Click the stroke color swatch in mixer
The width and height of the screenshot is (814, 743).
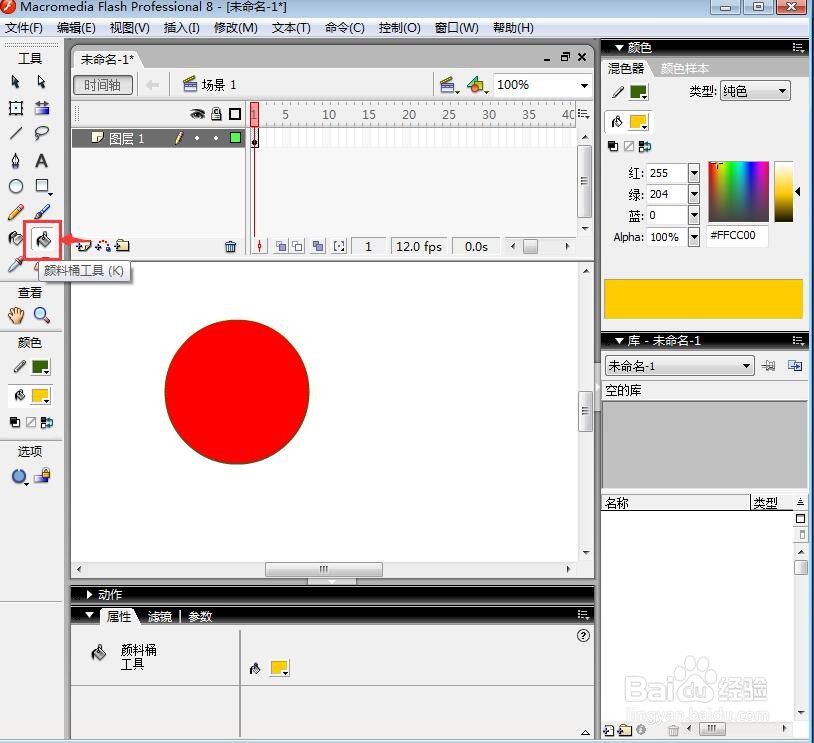tap(638, 92)
